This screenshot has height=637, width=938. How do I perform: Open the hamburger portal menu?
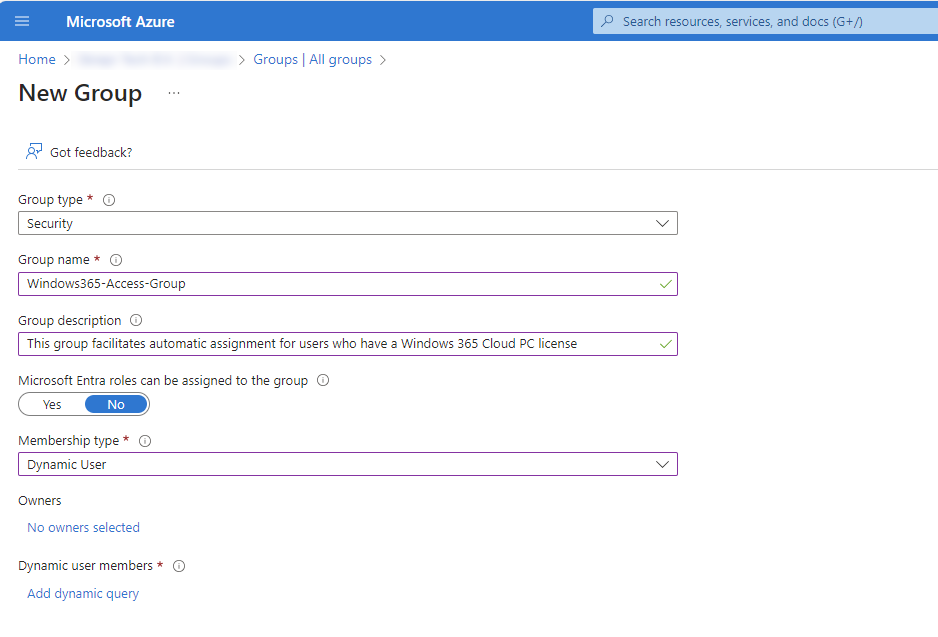click(x=22, y=21)
